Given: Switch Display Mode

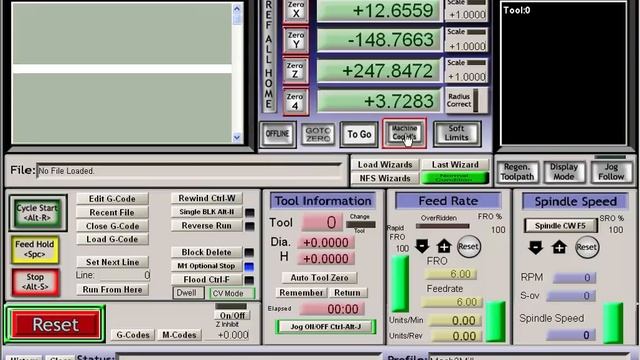Looking at the screenshot, I should click(x=564, y=172).
